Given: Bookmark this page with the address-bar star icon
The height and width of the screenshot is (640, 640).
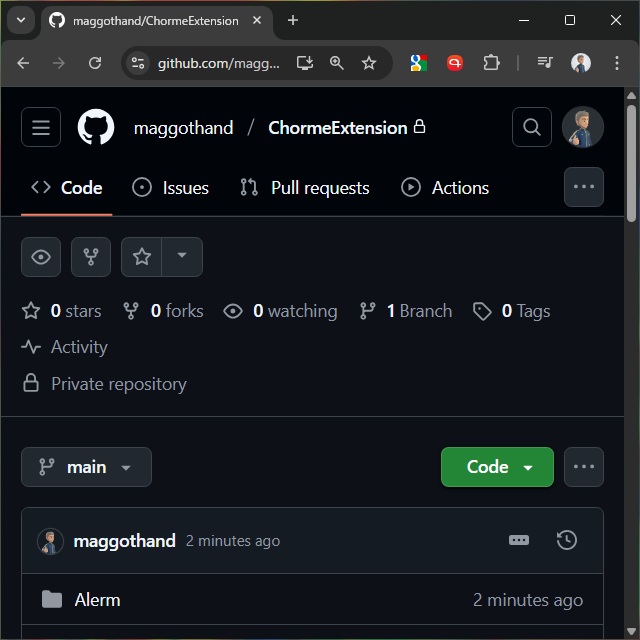Looking at the screenshot, I should [x=369, y=63].
